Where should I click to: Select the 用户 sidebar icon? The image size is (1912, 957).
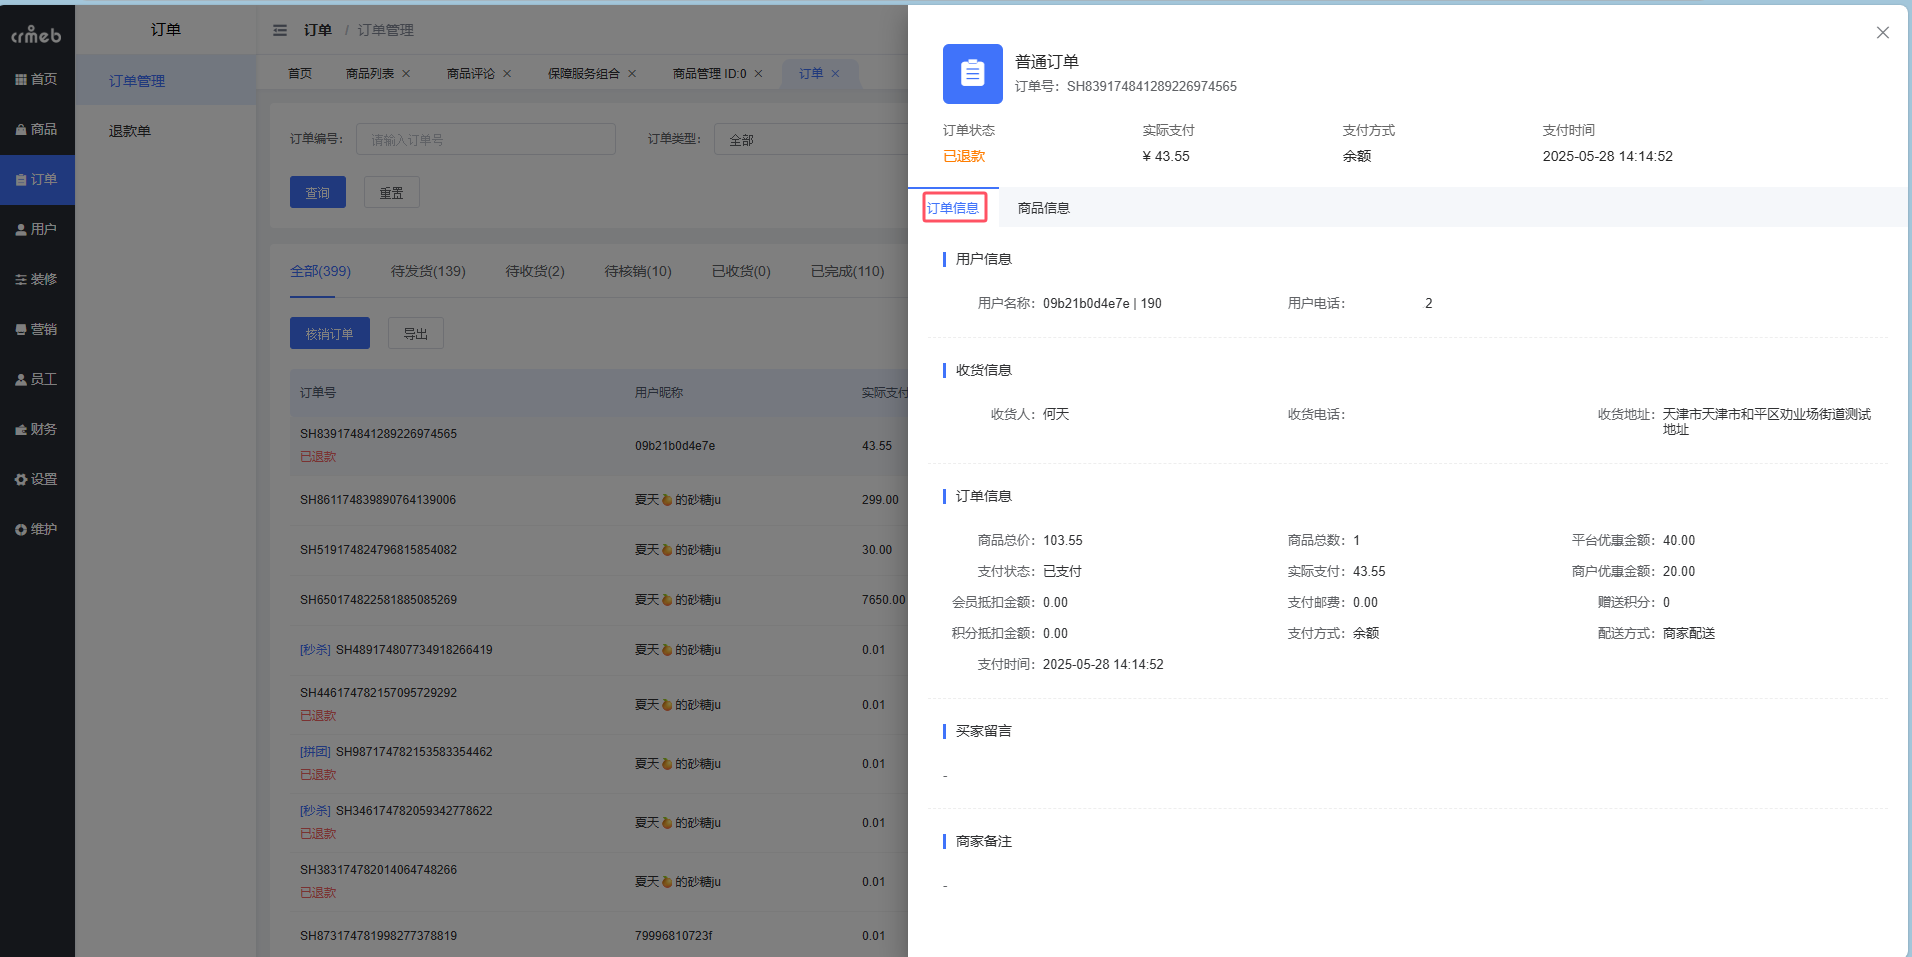[x=37, y=229]
